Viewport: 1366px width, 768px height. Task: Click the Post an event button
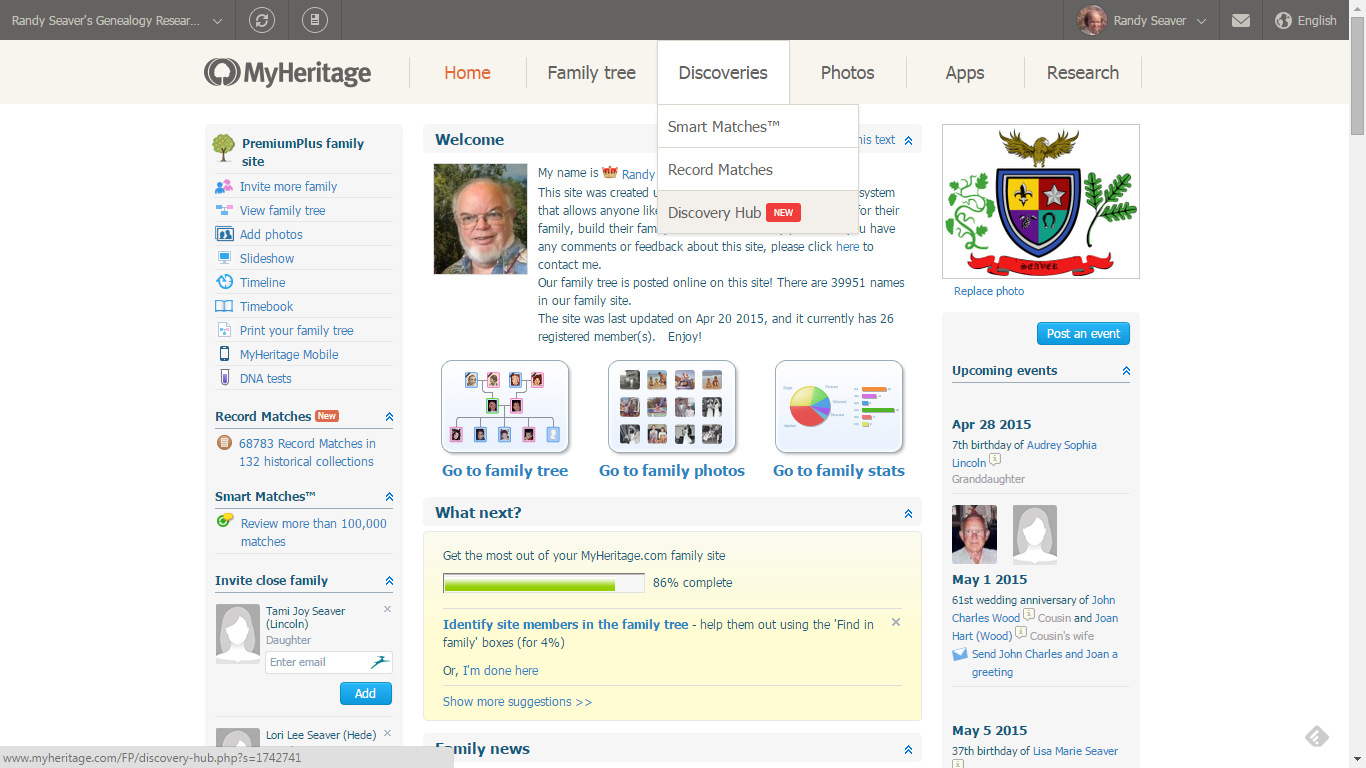1083,334
